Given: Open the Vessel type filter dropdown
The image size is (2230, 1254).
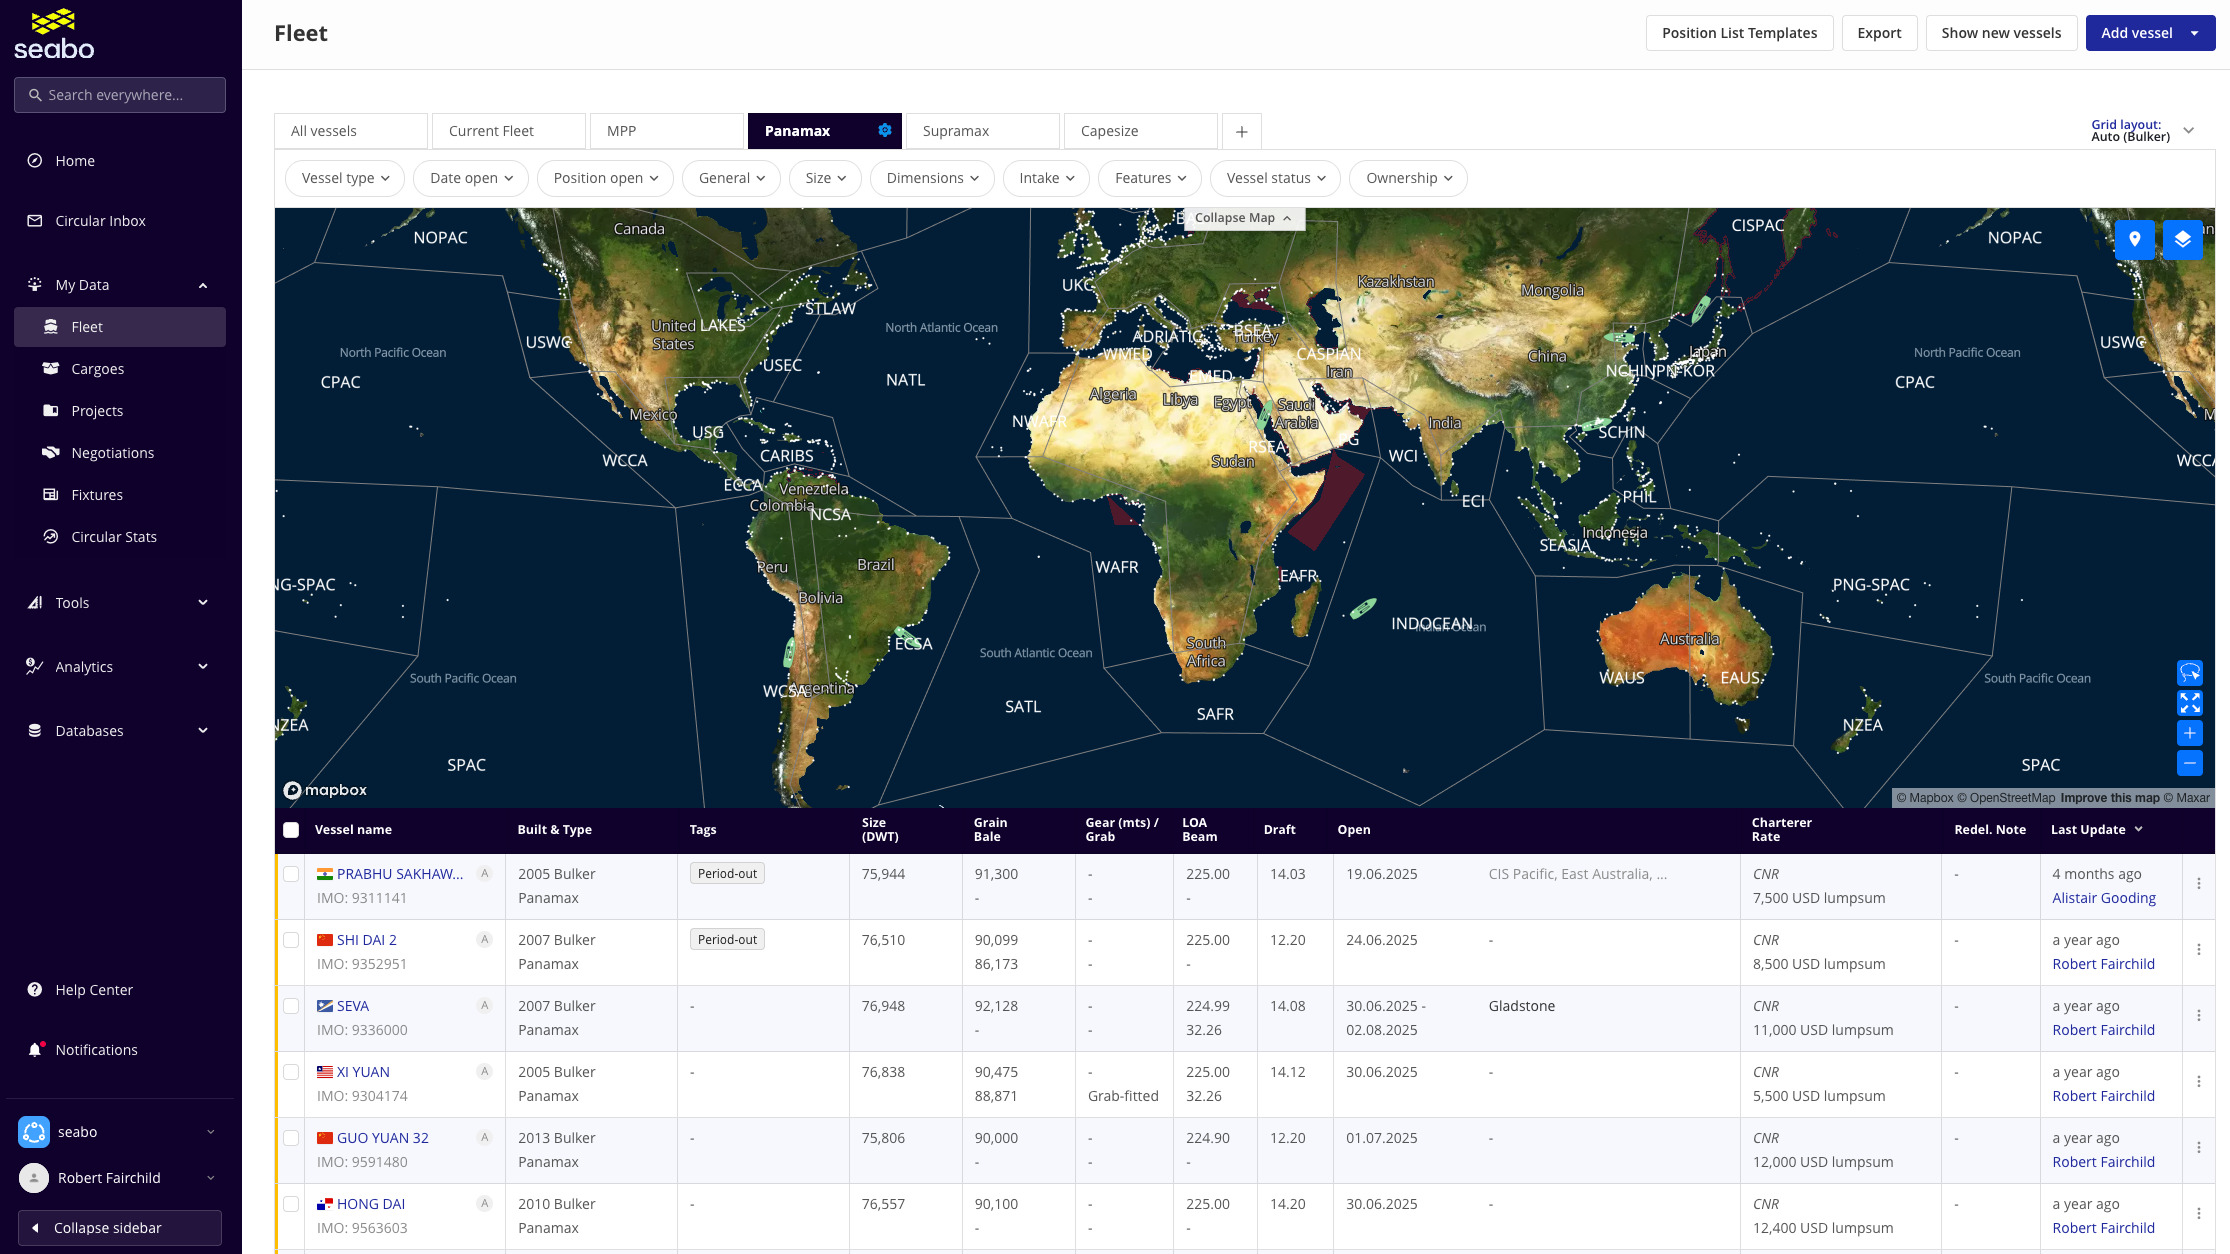Looking at the screenshot, I should [345, 178].
